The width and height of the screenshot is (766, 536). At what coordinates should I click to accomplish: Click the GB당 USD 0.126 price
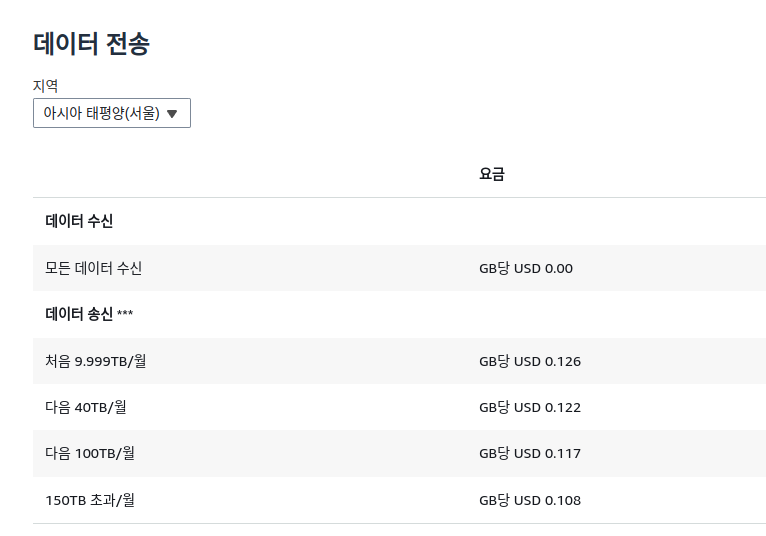click(530, 361)
